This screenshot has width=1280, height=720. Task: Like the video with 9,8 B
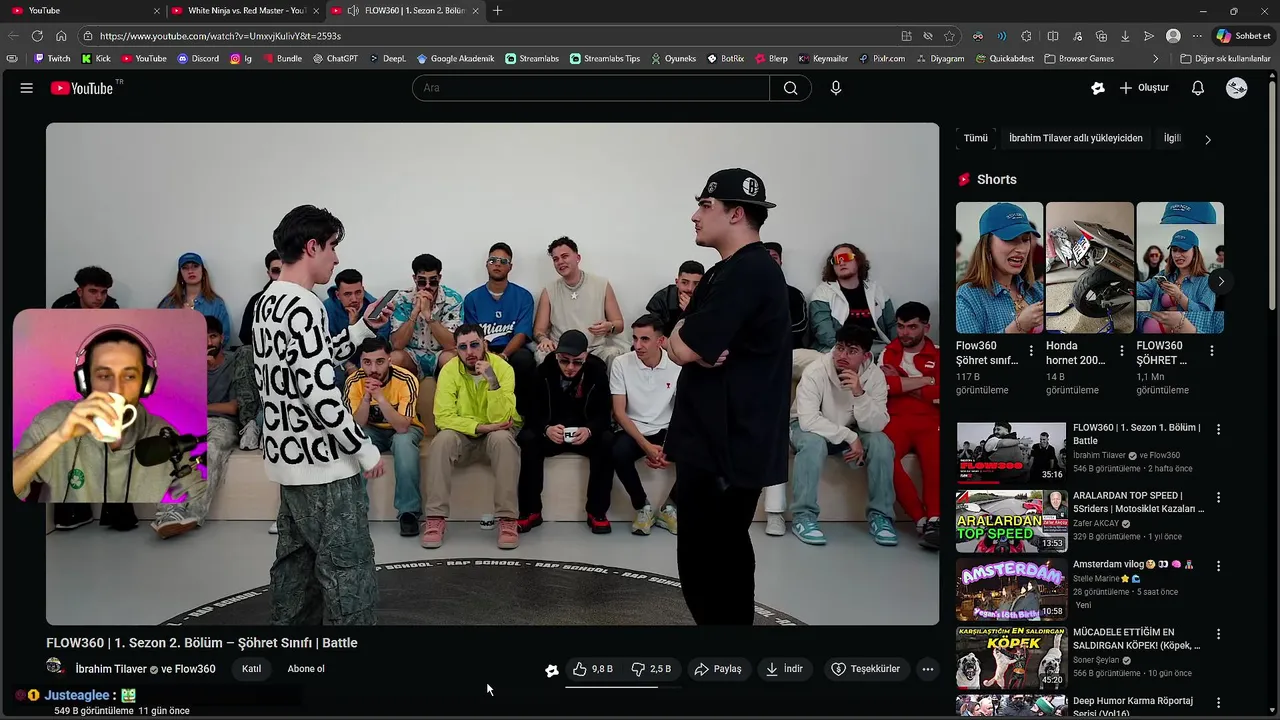click(593, 669)
